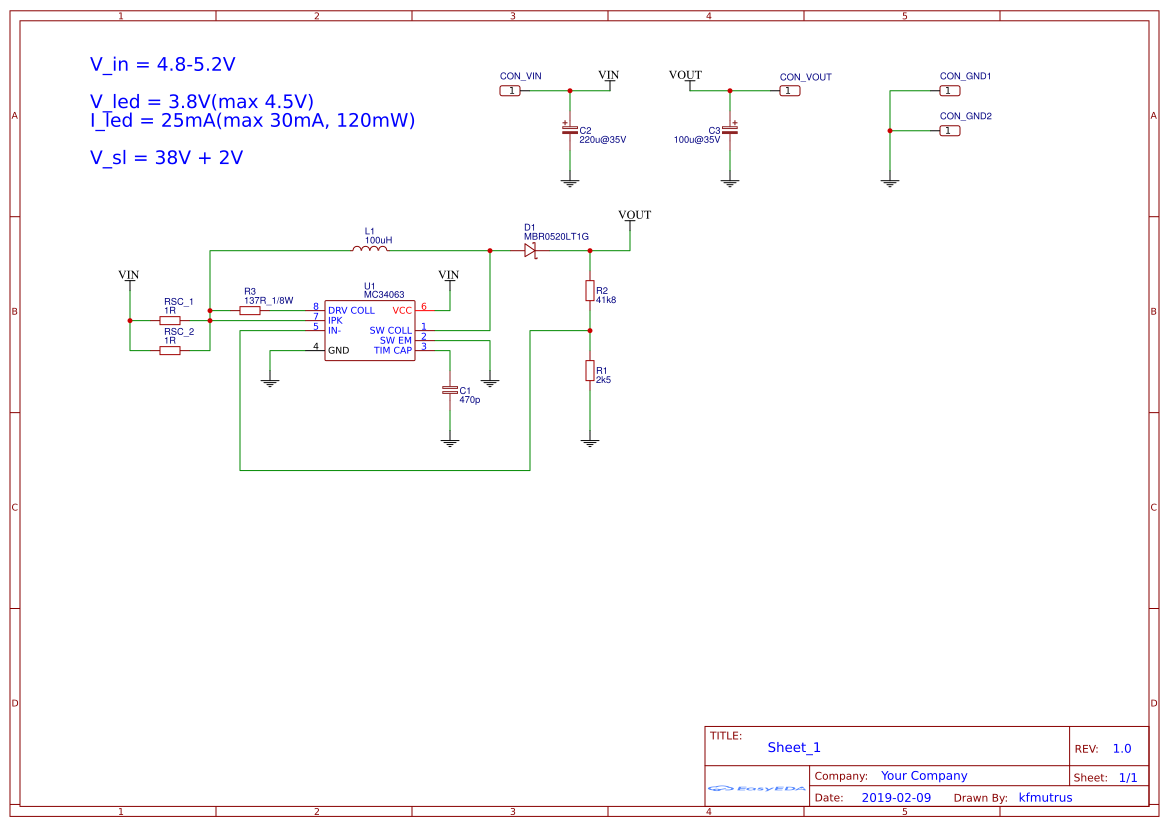Click the red VCC pin label

402,311
